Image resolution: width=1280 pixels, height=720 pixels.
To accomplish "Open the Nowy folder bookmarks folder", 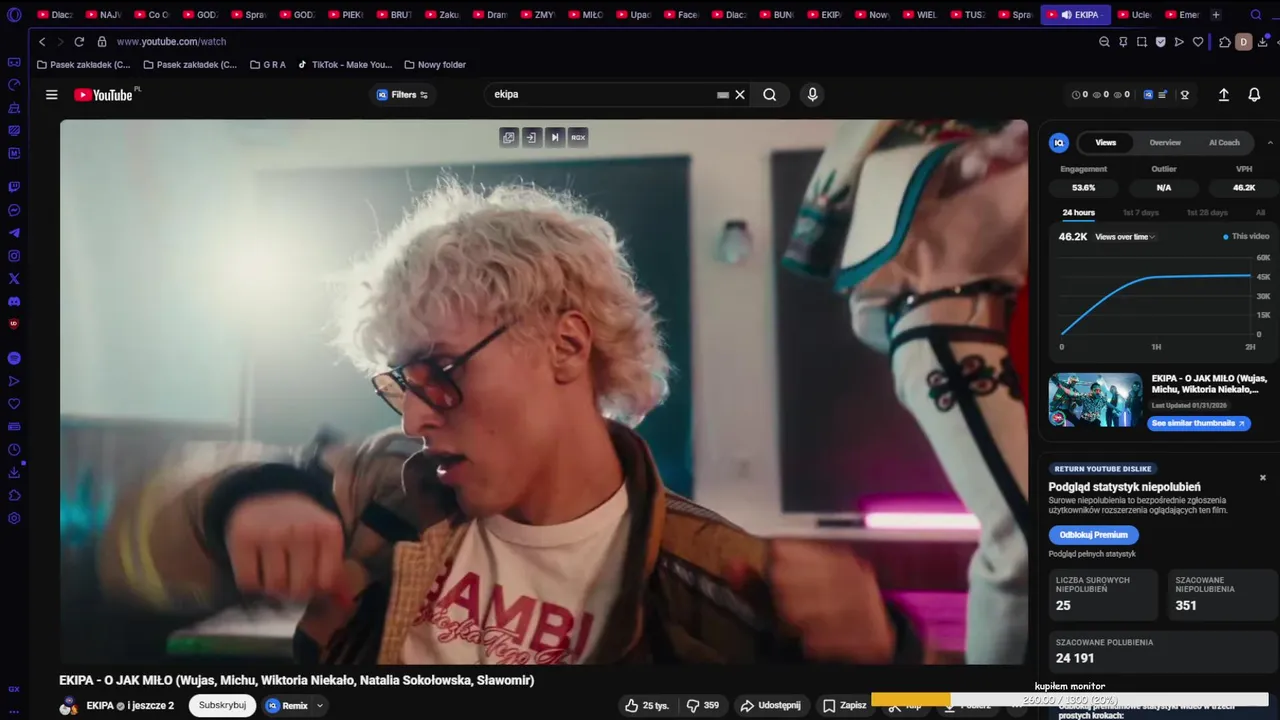I will point(435,65).
